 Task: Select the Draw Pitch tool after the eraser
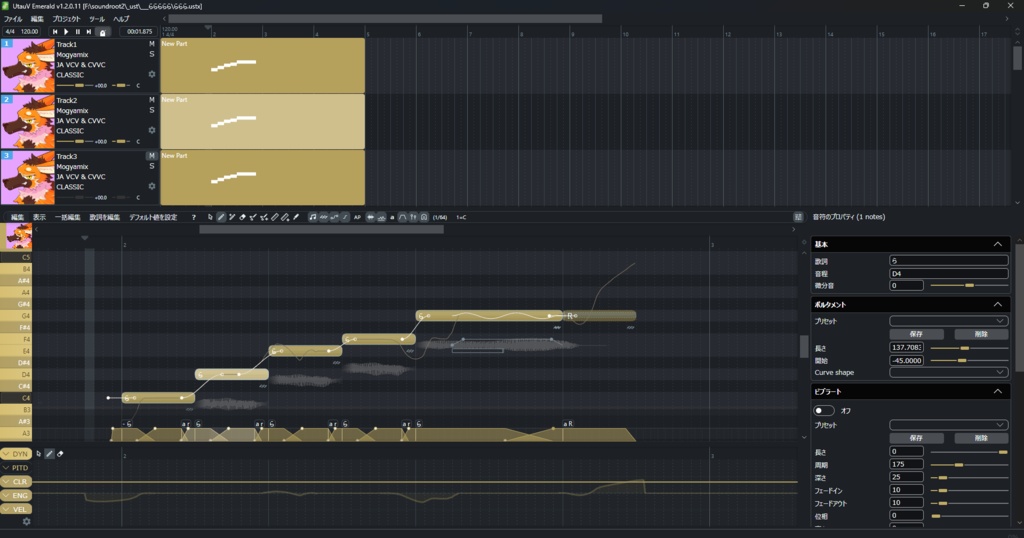pos(253,217)
